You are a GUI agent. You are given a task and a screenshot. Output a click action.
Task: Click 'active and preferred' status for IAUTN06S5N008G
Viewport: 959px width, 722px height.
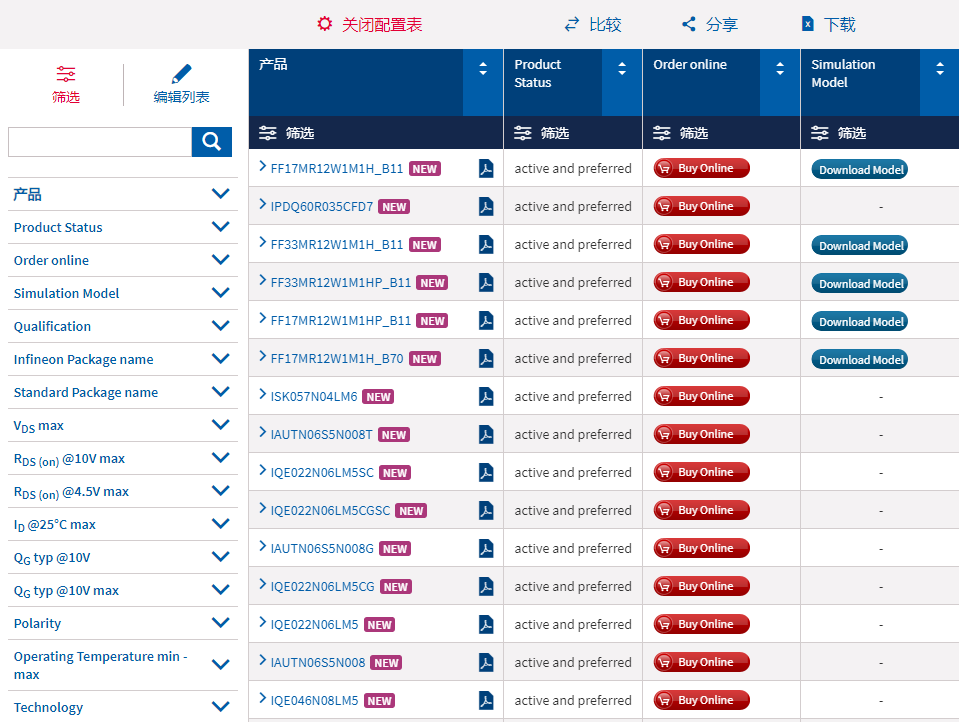pos(573,548)
